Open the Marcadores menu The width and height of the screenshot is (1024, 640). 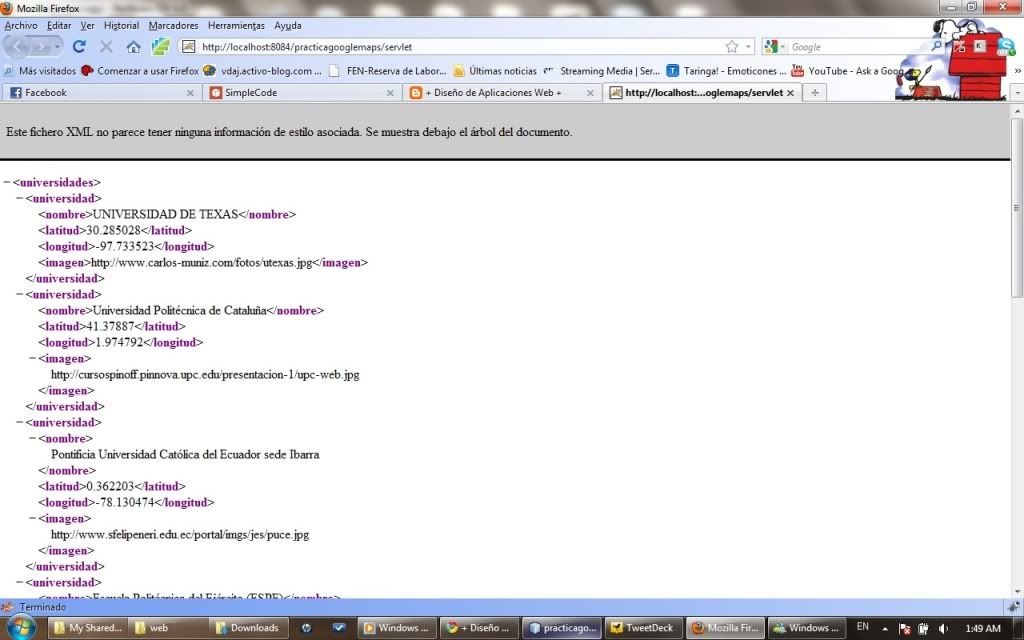(173, 25)
